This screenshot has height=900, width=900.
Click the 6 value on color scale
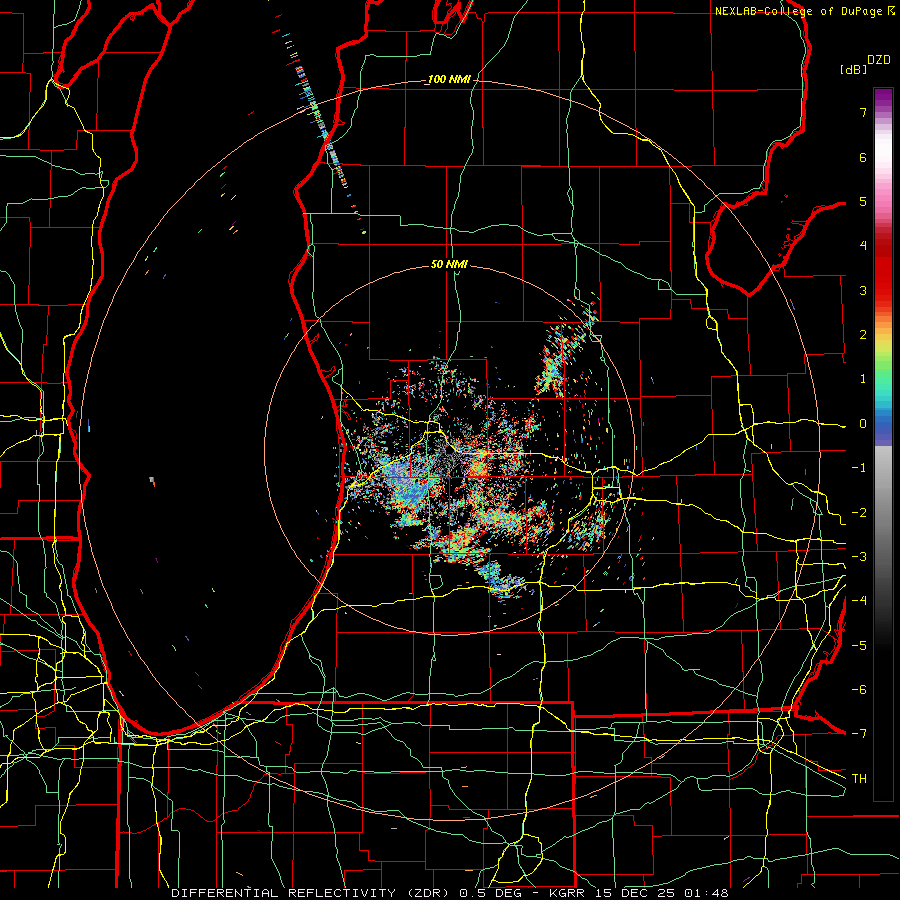click(863, 157)
